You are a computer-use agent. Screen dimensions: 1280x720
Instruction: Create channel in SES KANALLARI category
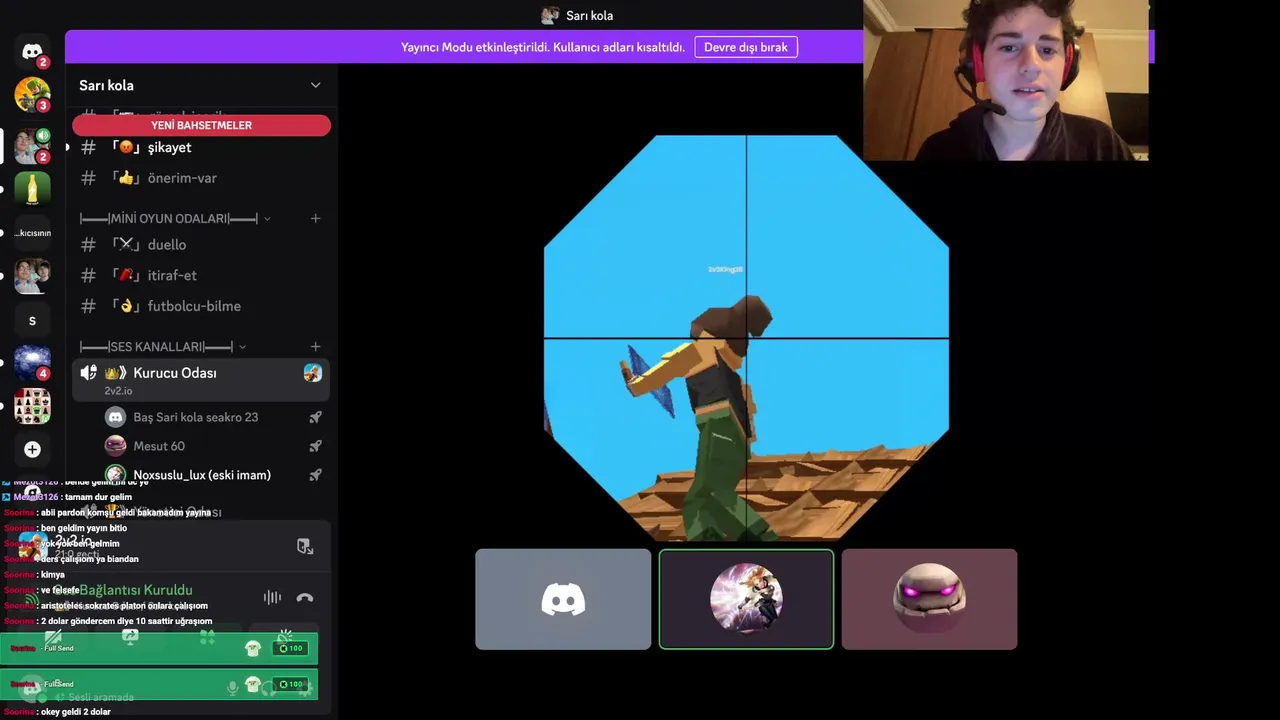pyautogui.click(x=315, y=346)
